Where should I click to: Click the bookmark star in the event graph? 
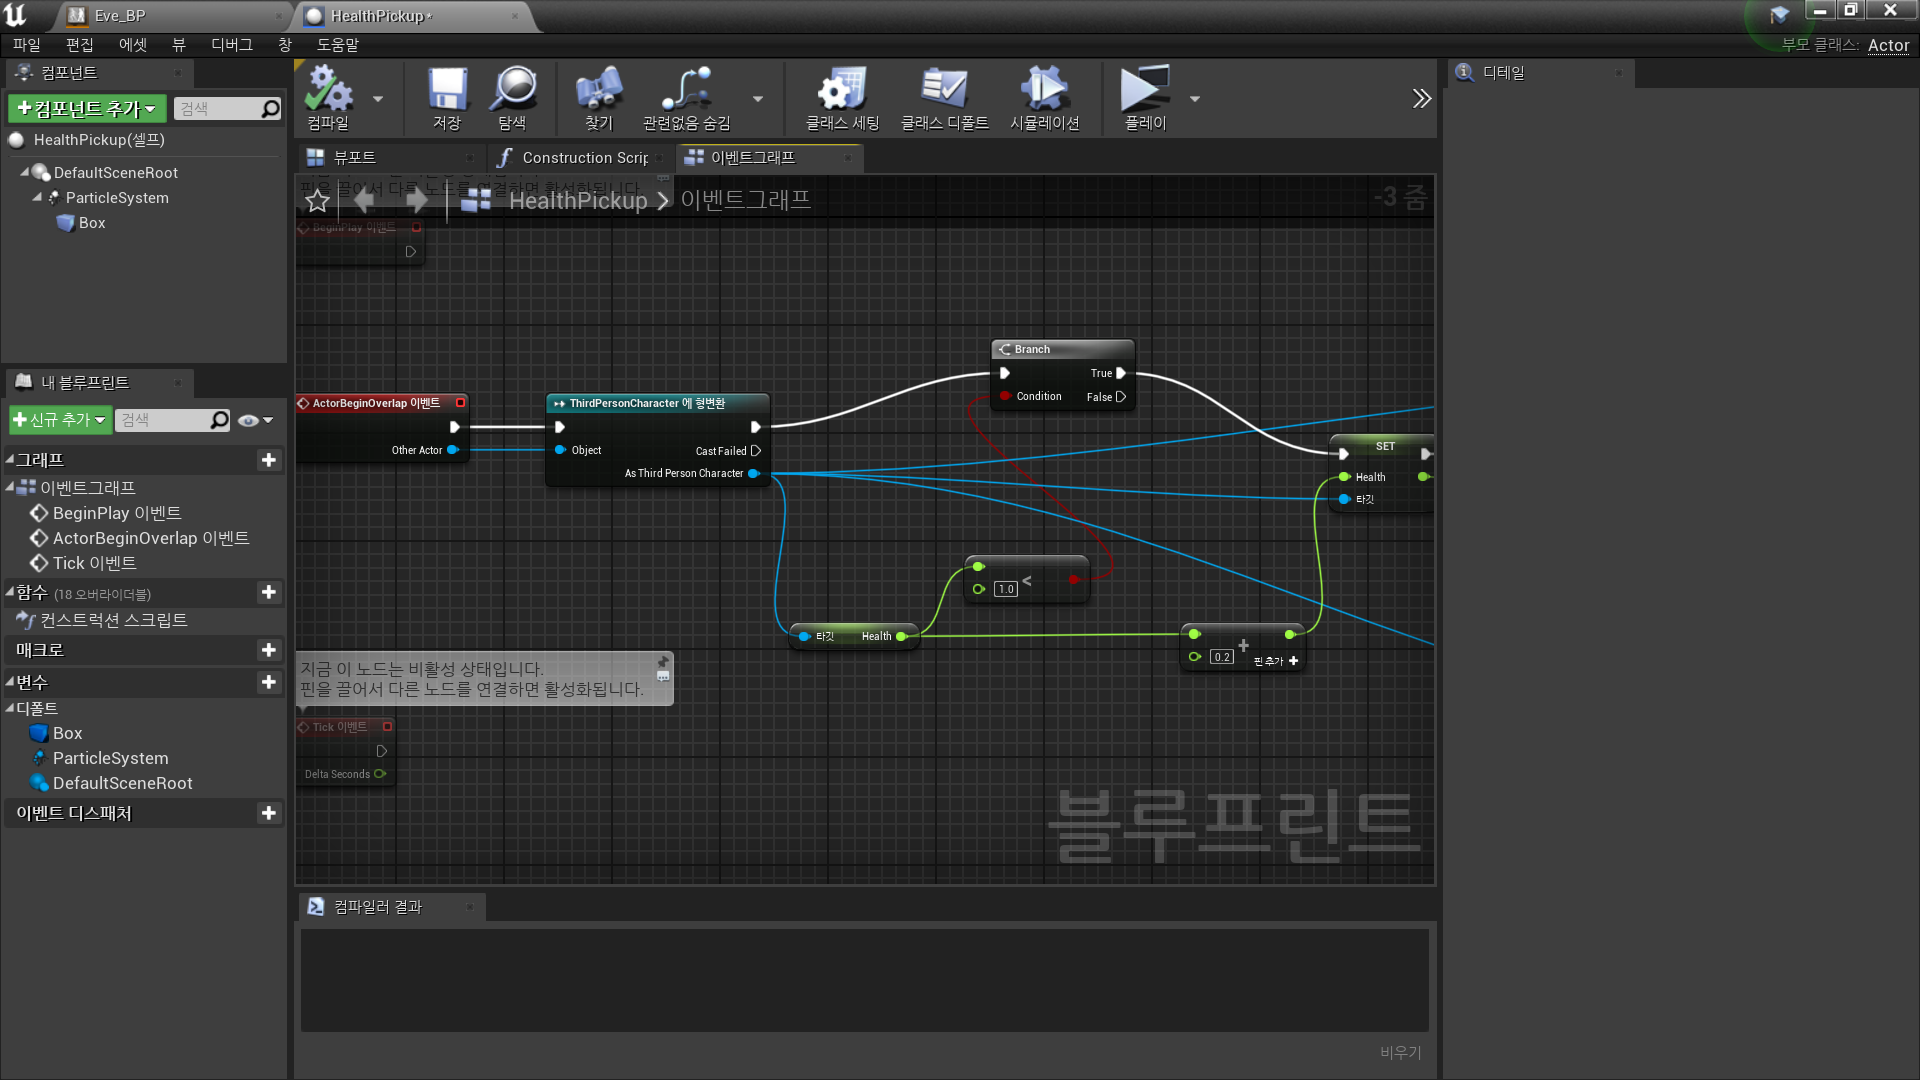[317, 200]
